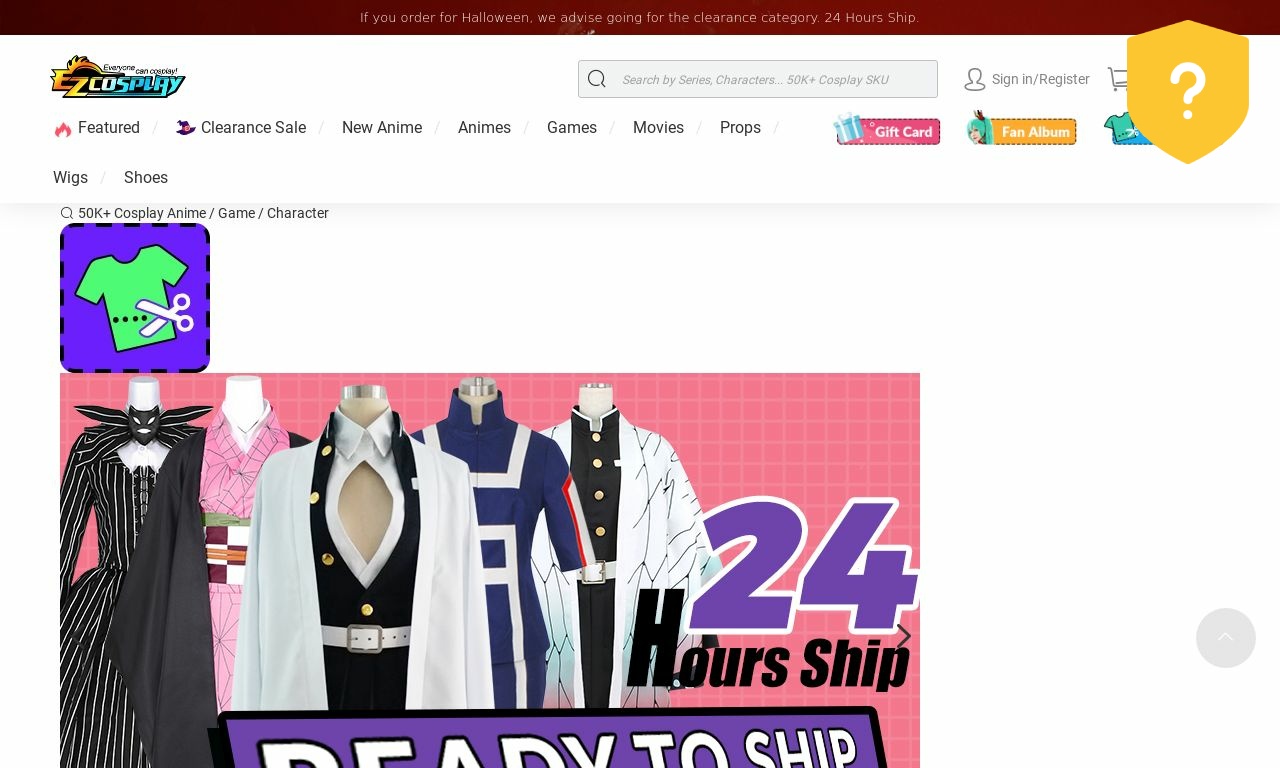Click the Gift Card banner button
Image resolution: width=1280 pixels, height=768 pixels.
tap(887, 129)
